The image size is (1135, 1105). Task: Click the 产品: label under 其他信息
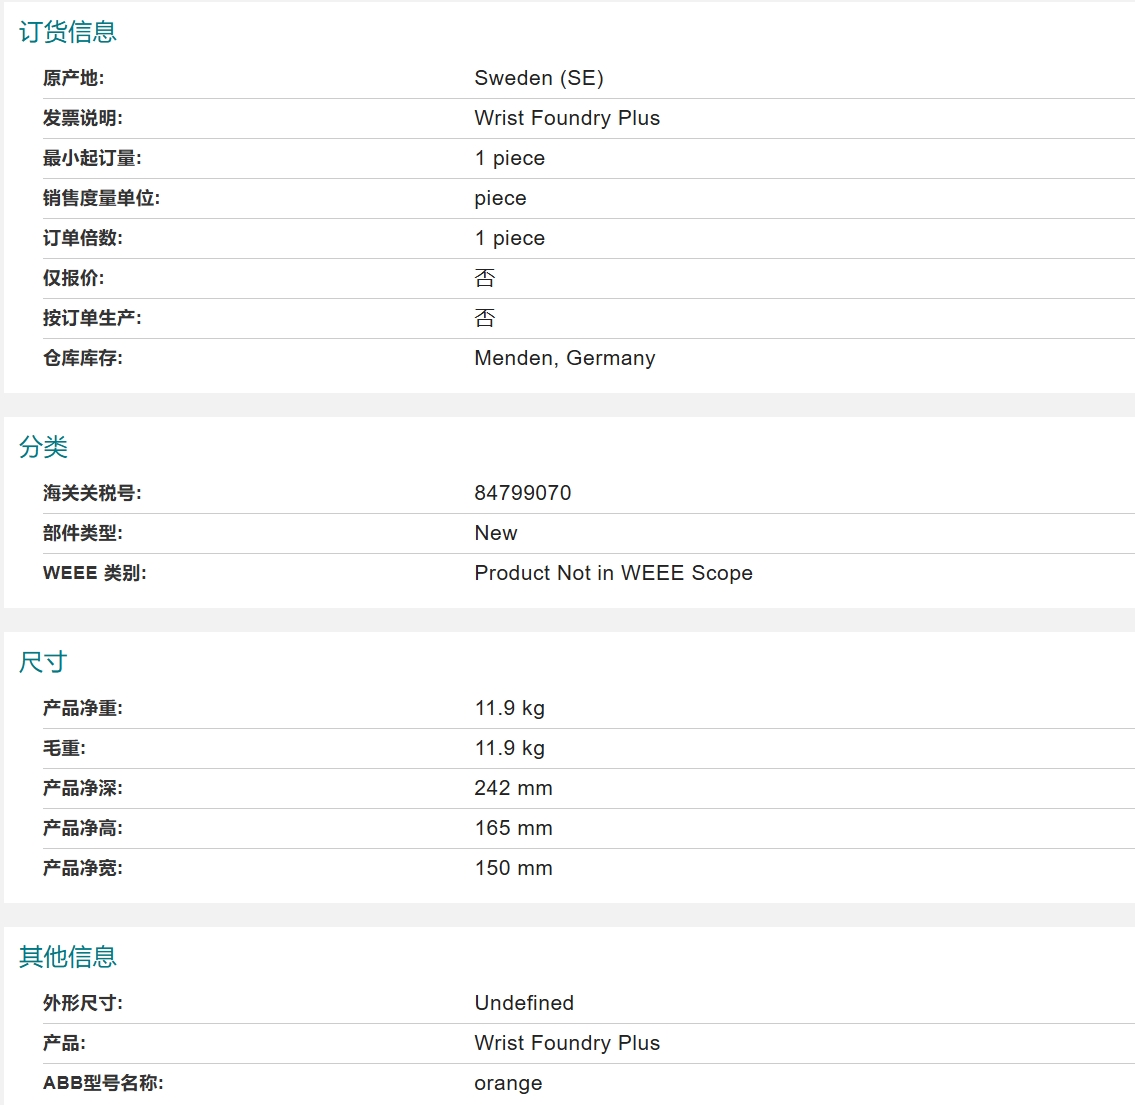point(64,1043)
